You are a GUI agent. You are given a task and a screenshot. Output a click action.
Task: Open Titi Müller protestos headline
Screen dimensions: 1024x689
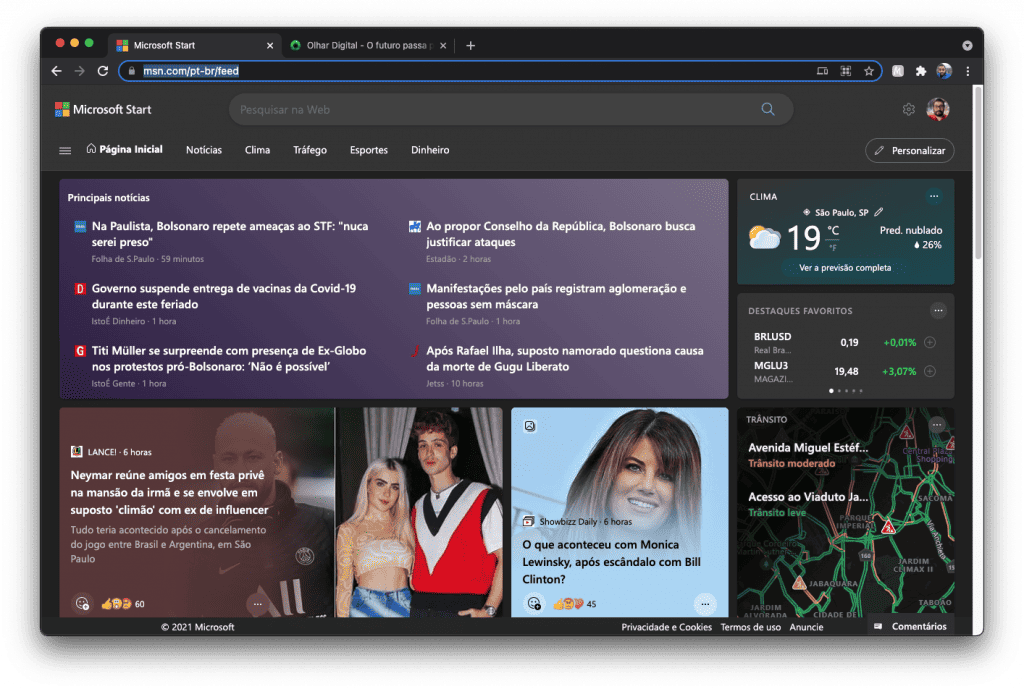click(229, 359)
